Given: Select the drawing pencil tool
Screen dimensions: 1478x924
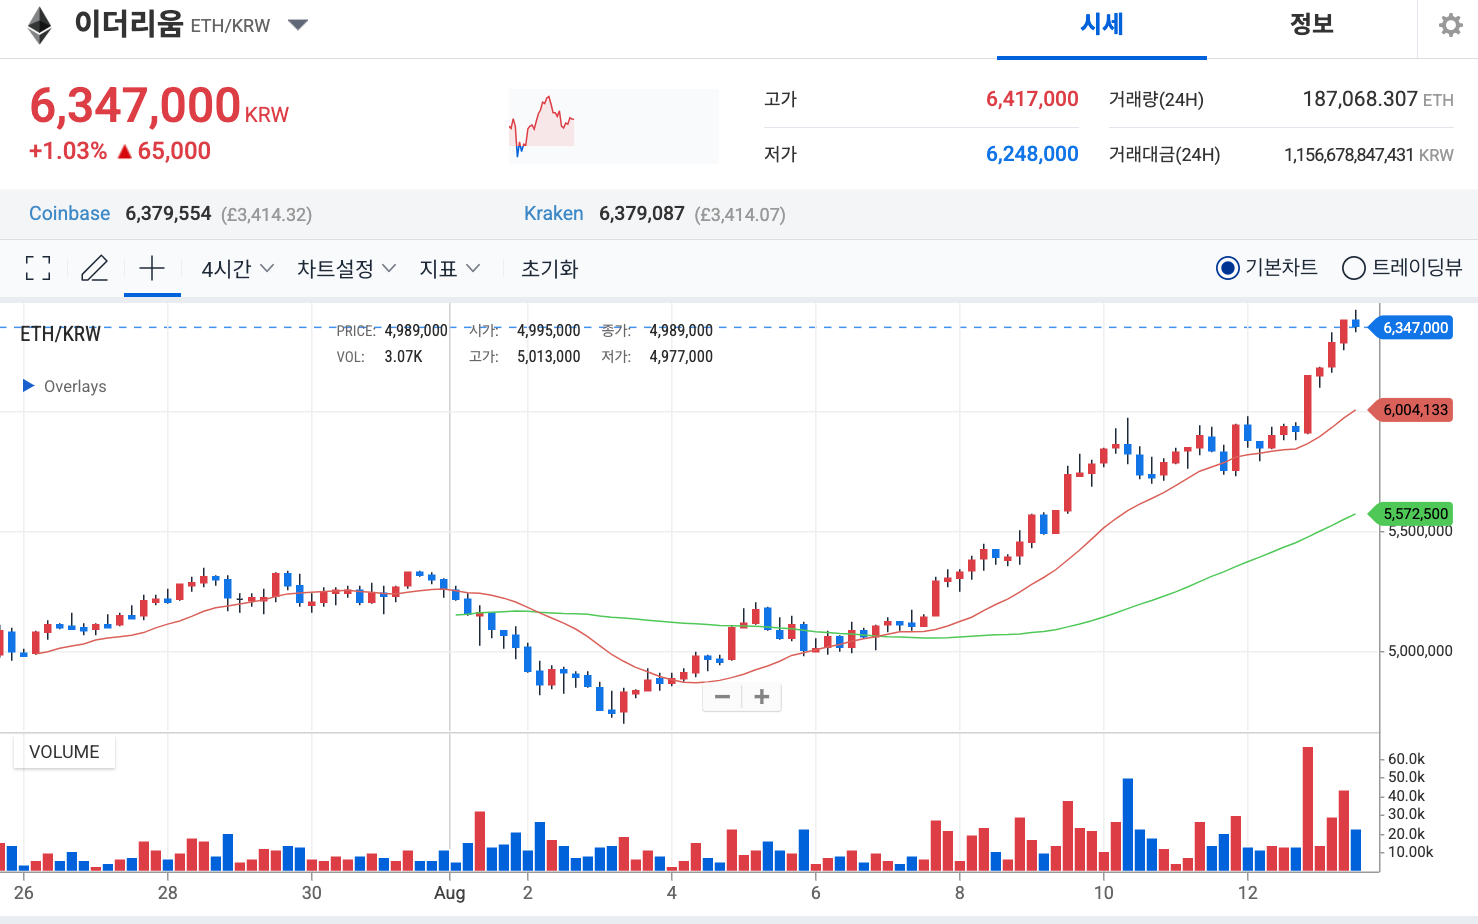Looking at the screenshot, I should tap(94, 268).
